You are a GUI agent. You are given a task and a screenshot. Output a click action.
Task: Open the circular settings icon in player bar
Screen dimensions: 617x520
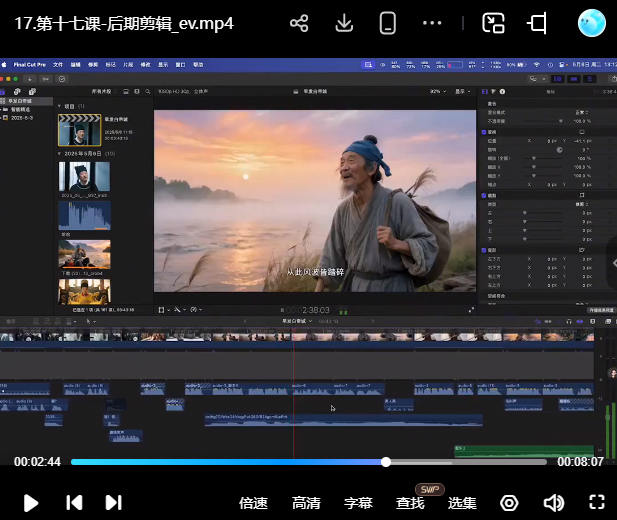tap(509, 503)
